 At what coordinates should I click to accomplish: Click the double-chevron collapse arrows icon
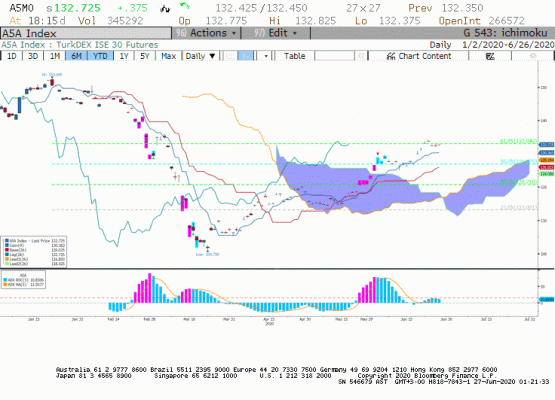click(361, 56)
